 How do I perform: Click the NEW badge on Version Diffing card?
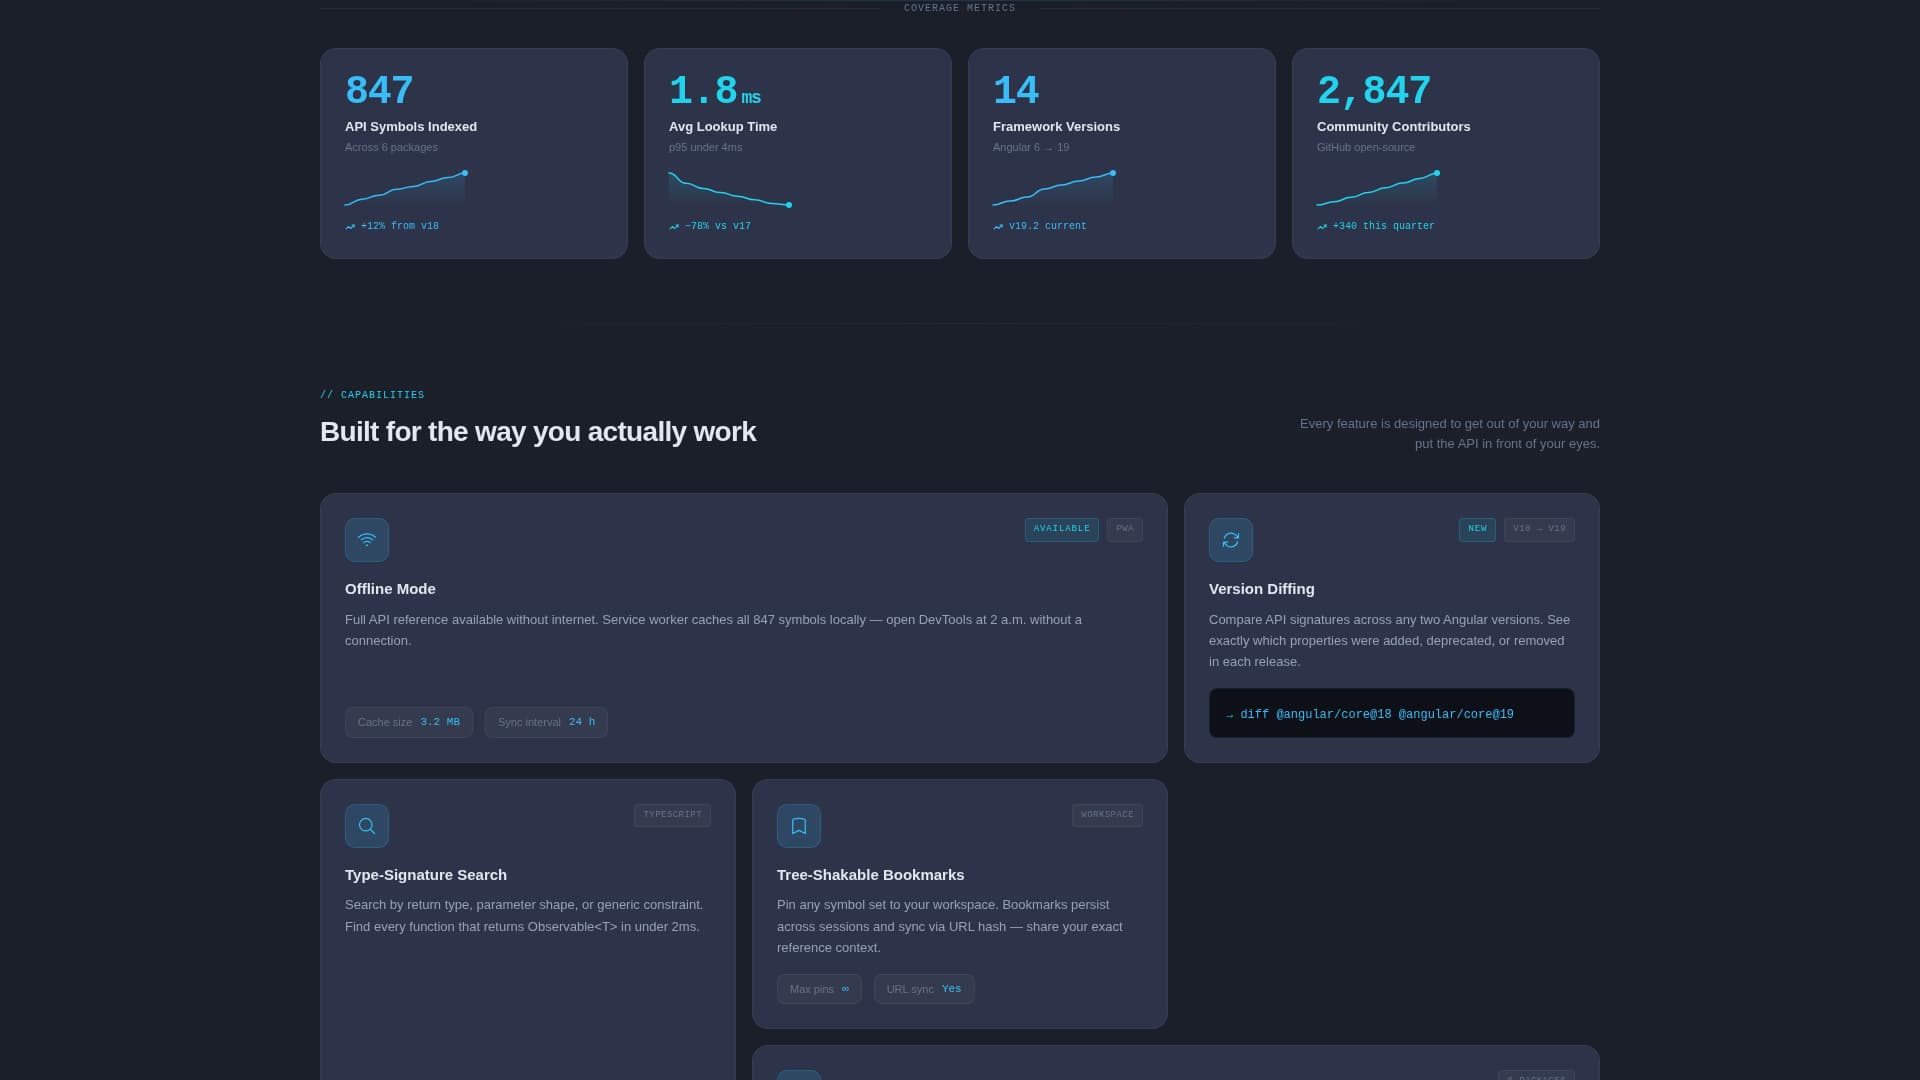coord(1477,529)
